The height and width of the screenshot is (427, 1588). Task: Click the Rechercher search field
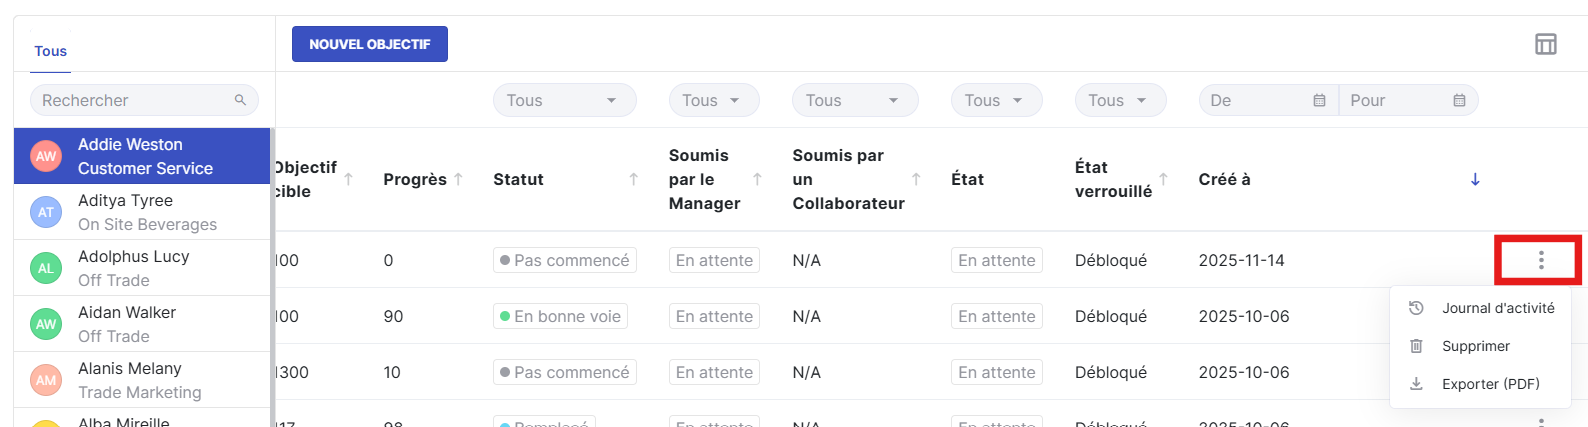click(x=130, y=100)
